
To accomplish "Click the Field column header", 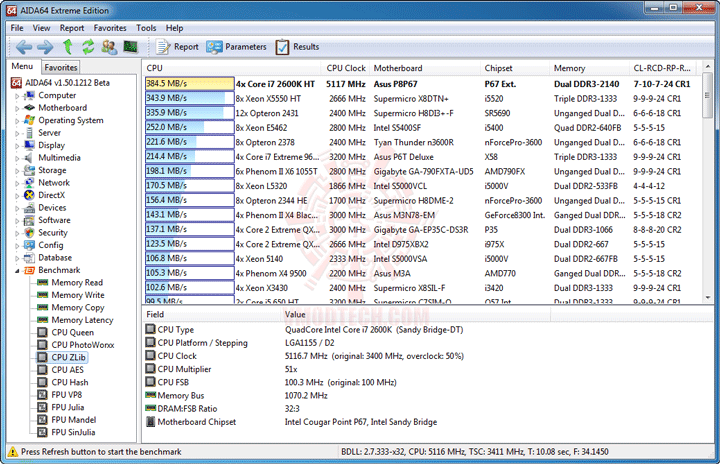I will pyautogui.click(x=211, y=314).
